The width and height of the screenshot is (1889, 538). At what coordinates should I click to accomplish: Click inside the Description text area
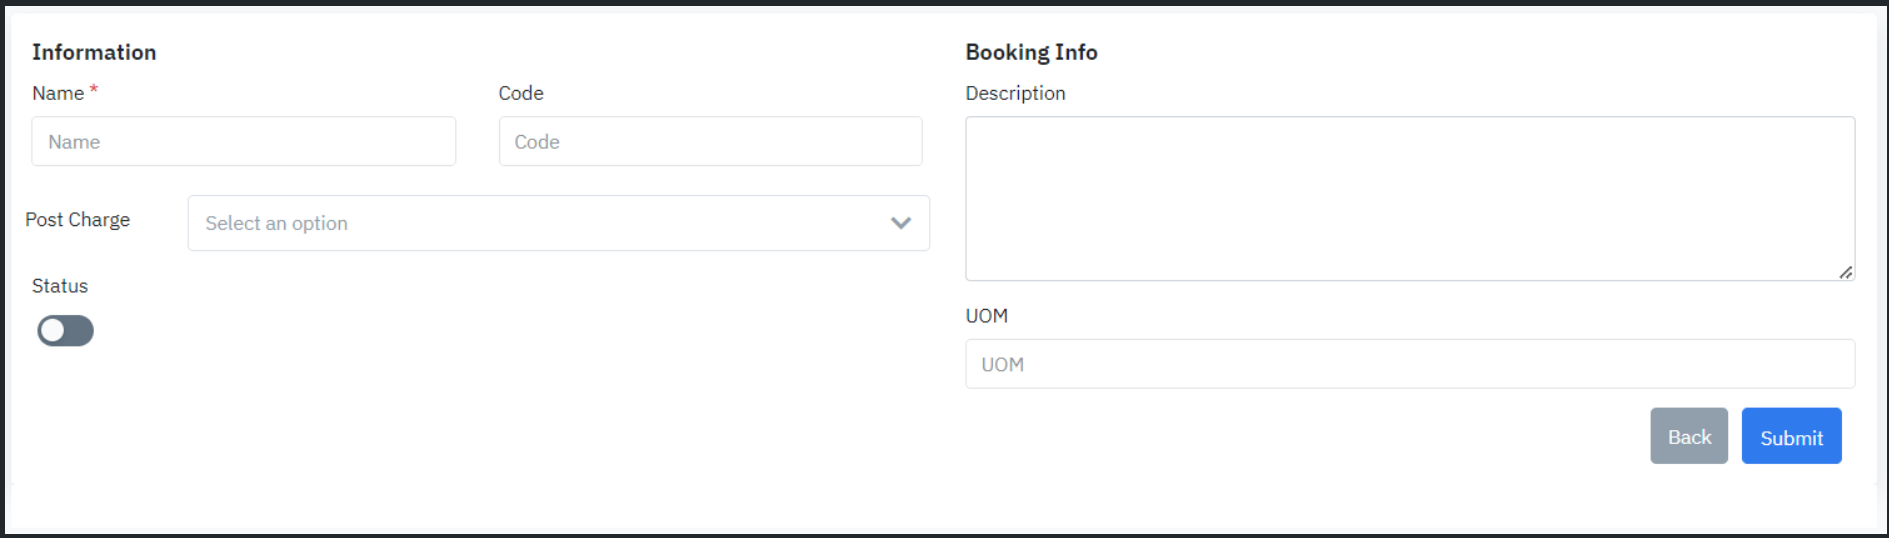pyautogui.click(x=1409, y=198)
